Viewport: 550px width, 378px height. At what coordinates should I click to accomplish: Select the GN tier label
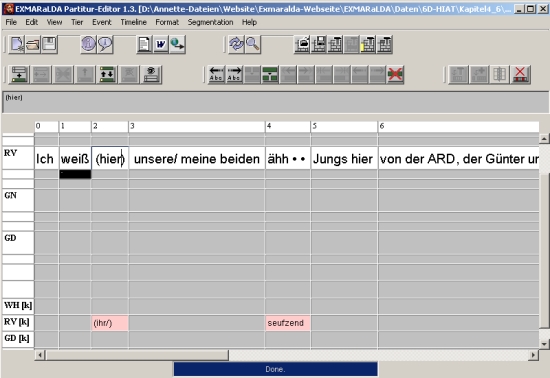coord(18,200)
